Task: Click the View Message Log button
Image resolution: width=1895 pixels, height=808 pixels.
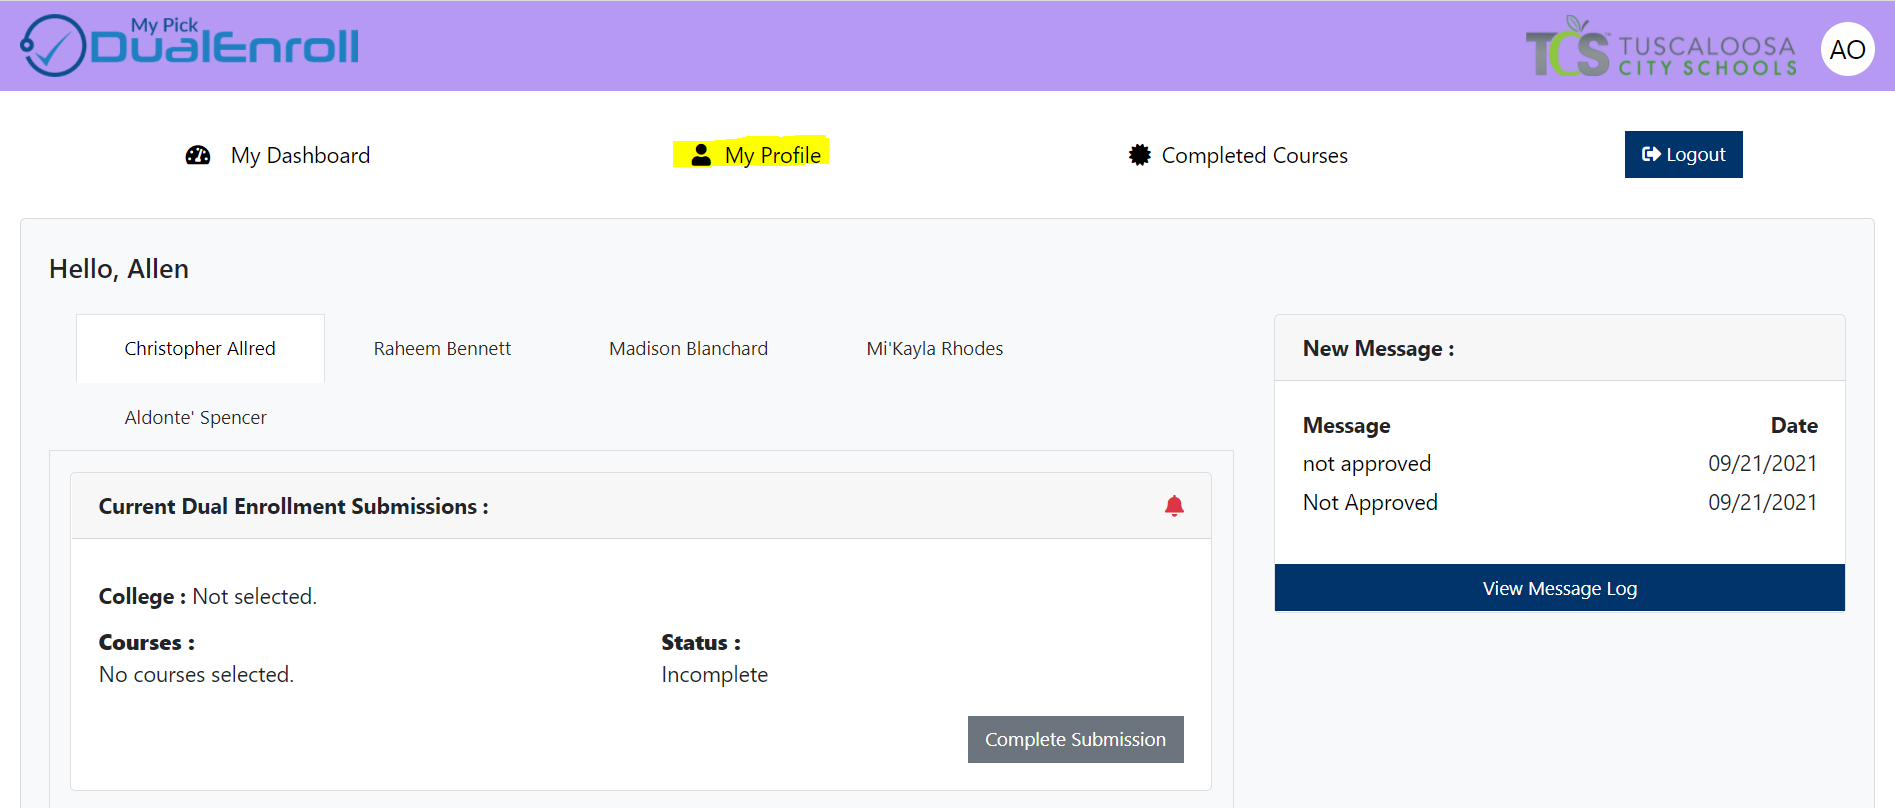Action: 1559,588
